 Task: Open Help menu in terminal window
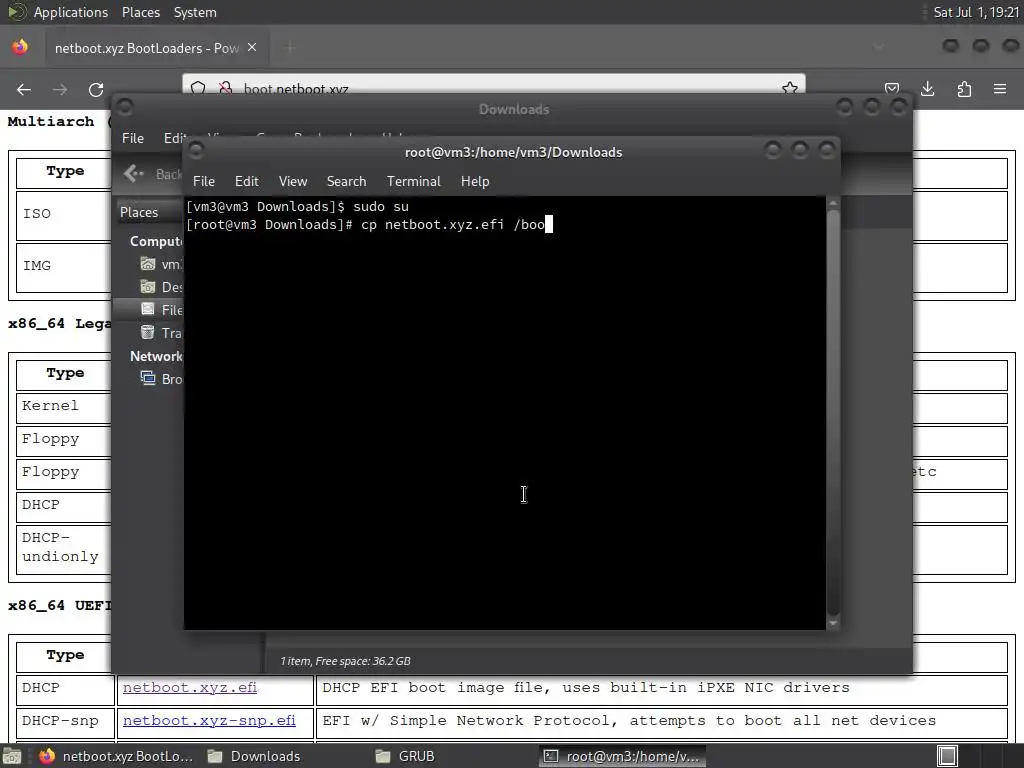pos(475,182)
